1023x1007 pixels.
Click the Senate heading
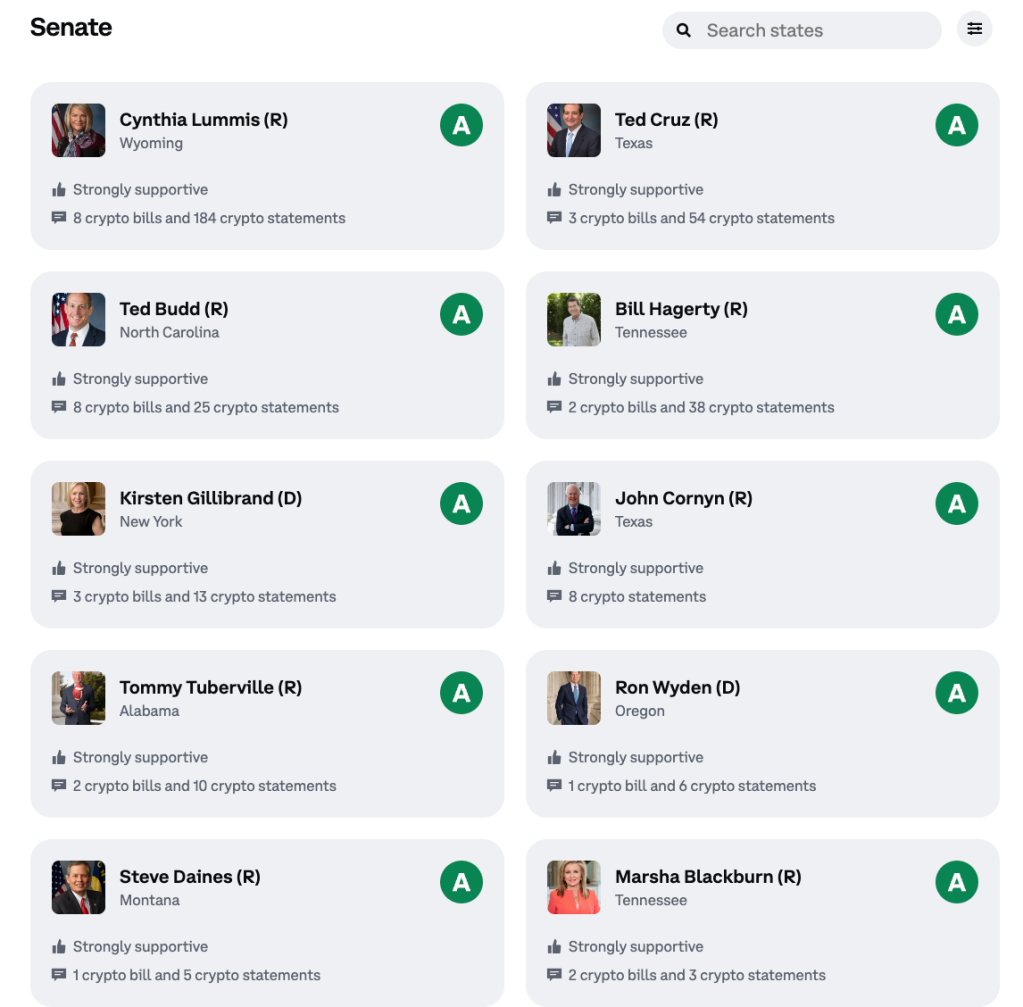(71, 27)
